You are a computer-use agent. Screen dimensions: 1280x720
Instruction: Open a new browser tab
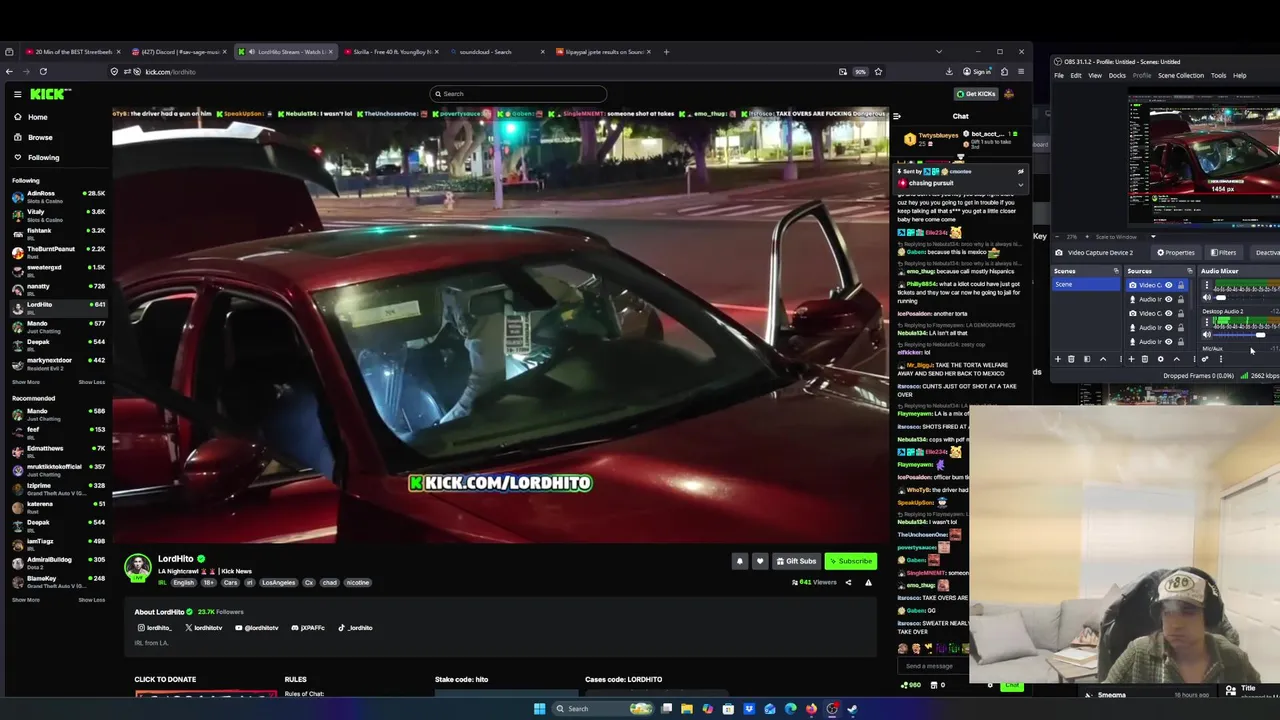point(667,52)
